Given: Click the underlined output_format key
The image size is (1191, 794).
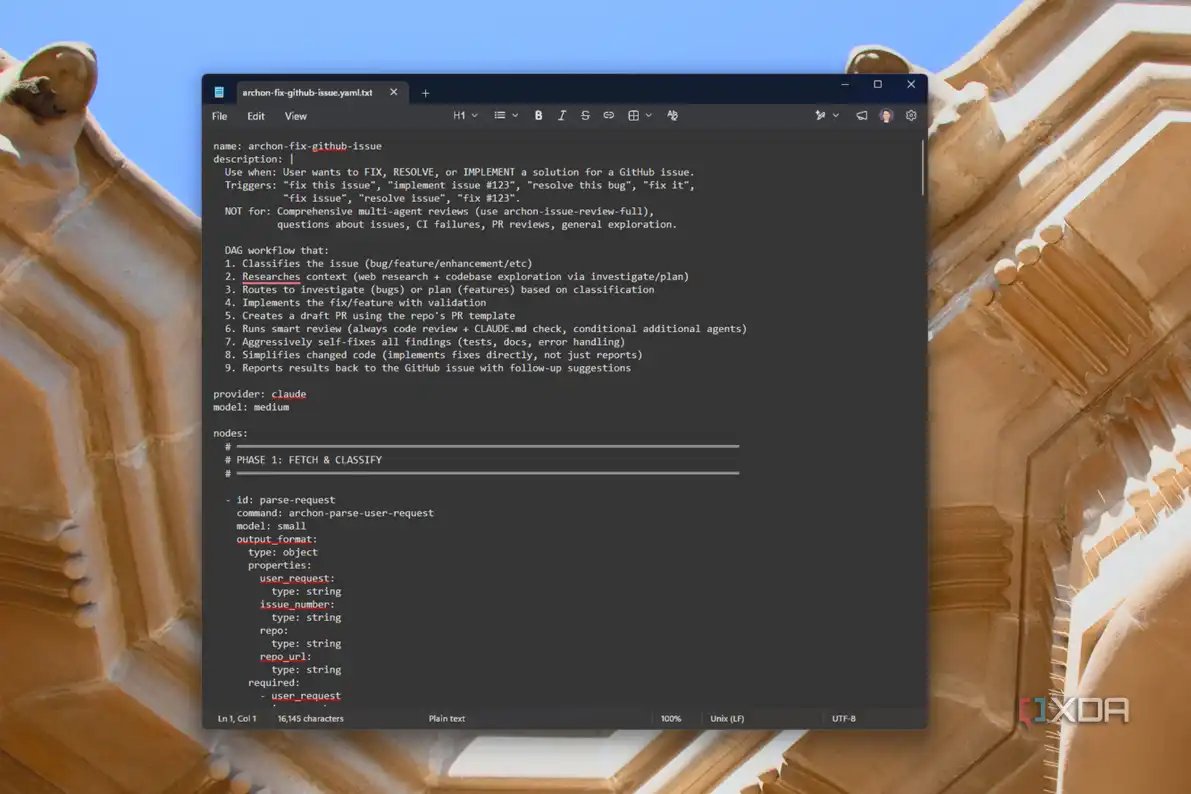Looking at the screenshot, I should (274, 539).
